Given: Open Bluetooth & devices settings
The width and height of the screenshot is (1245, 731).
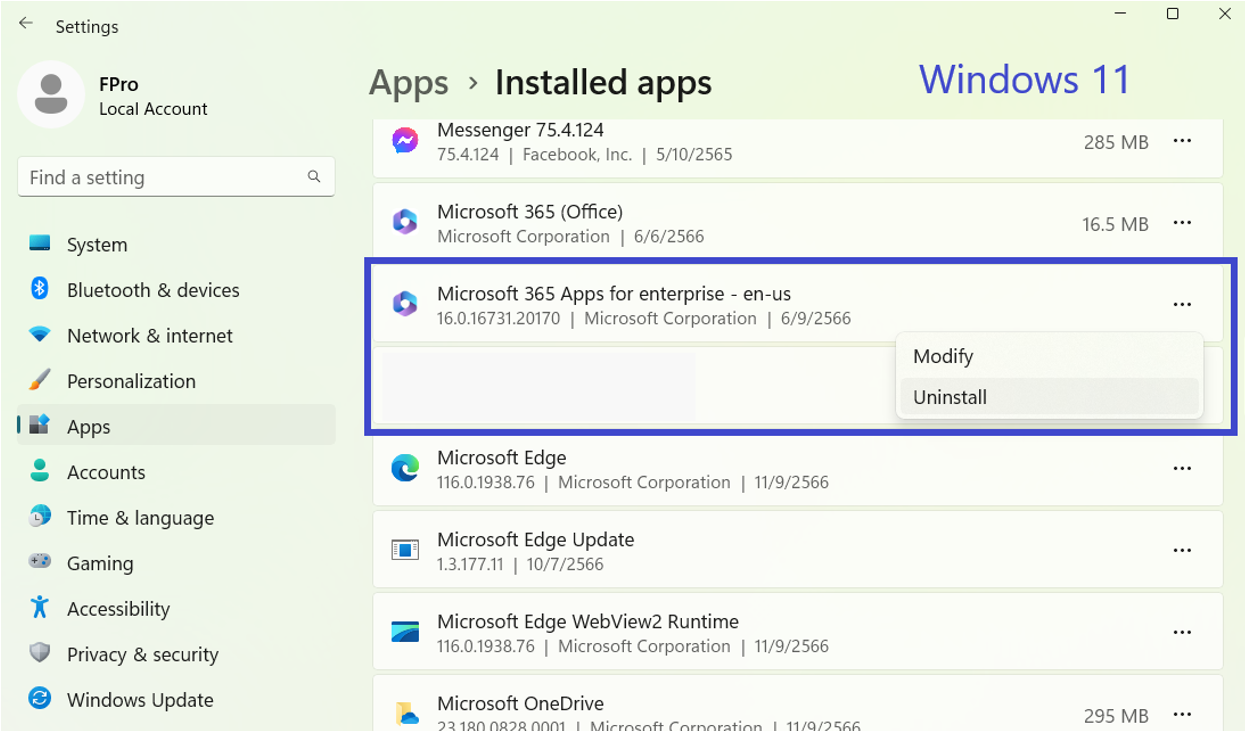Looking at the screenshot, I should pyautogui.click(x=152, y=290).
